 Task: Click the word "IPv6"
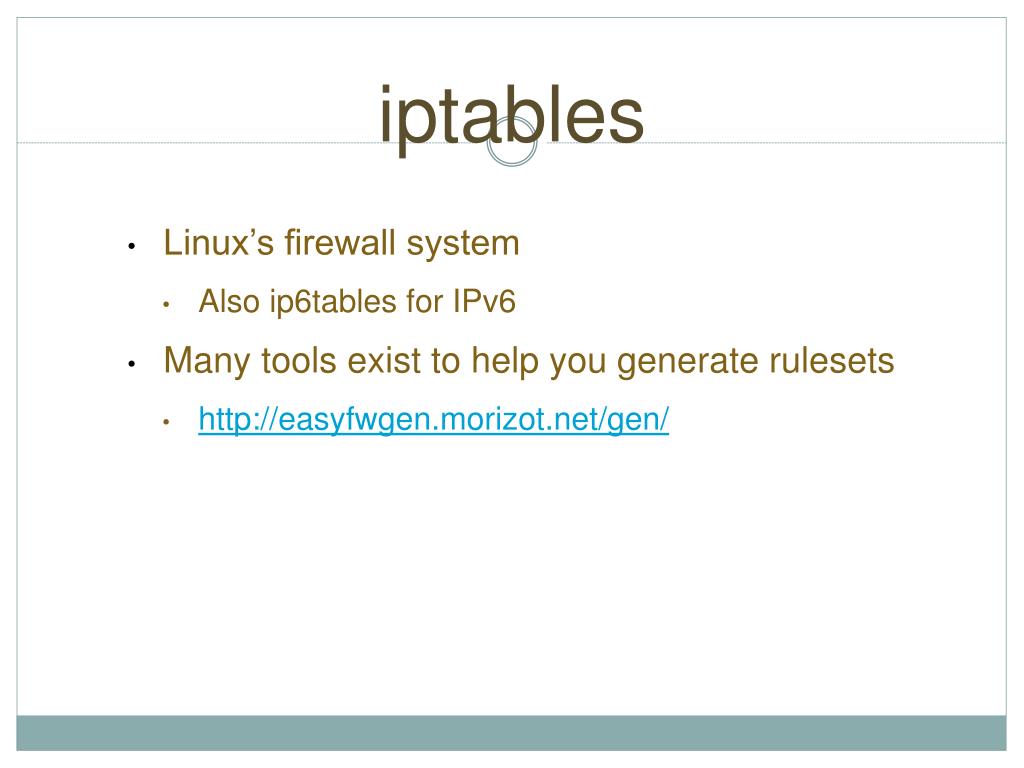point(485,302)
